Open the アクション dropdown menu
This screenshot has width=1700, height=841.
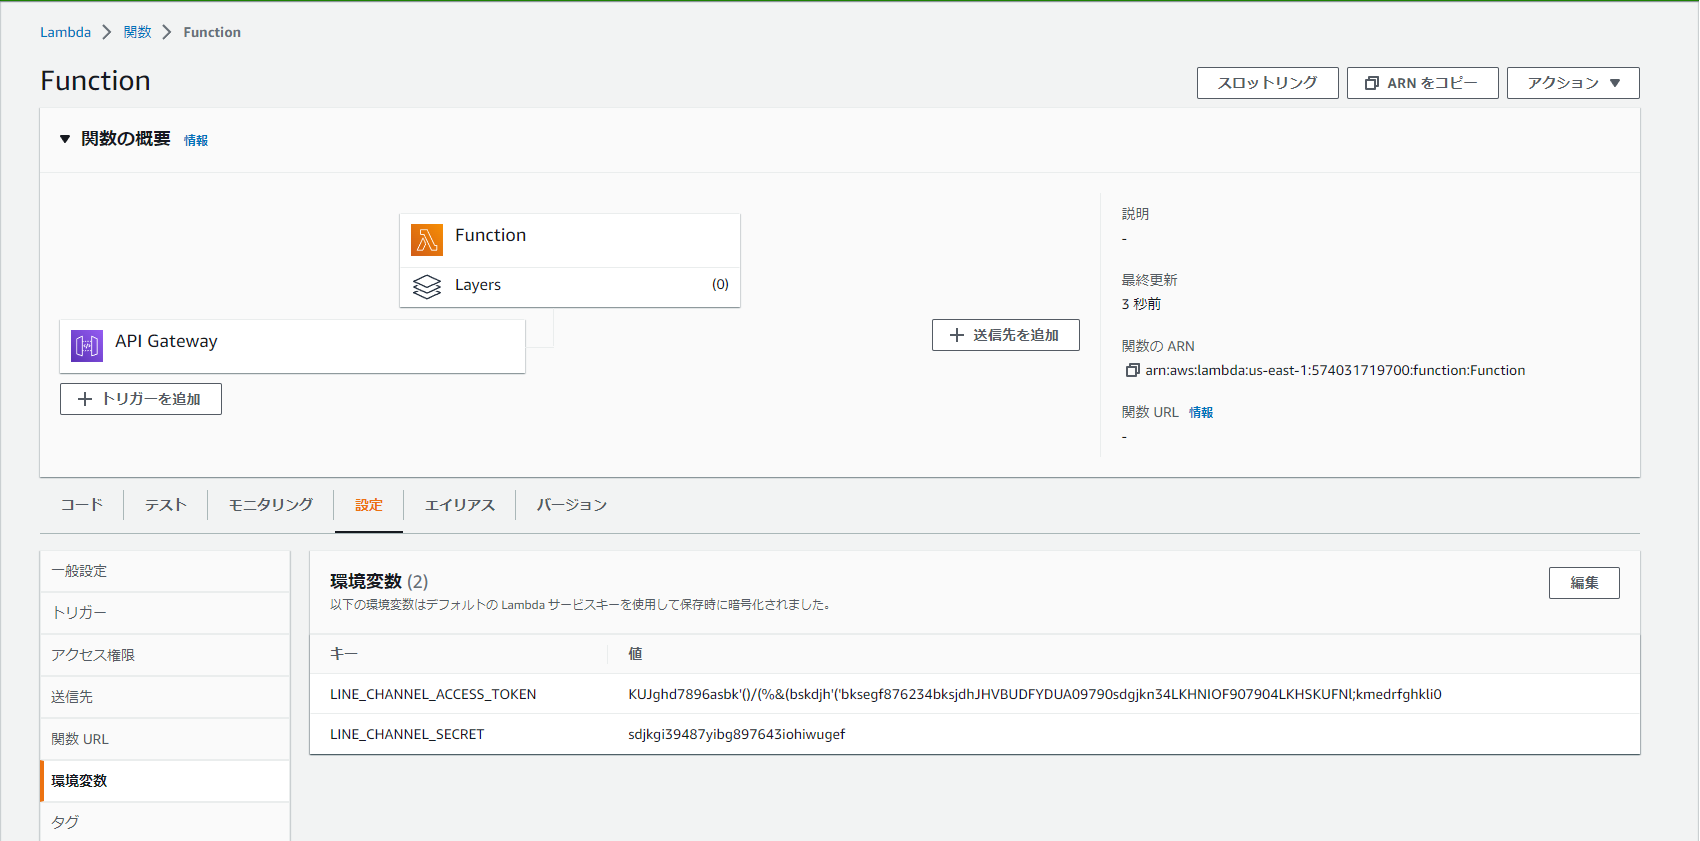click(1573, 83)
